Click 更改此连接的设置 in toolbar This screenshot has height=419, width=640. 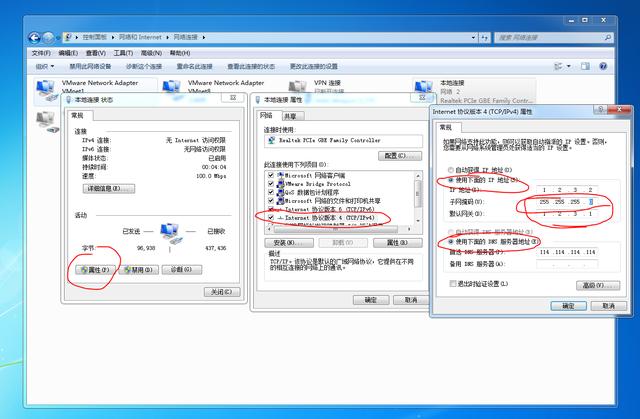(313, 66)
